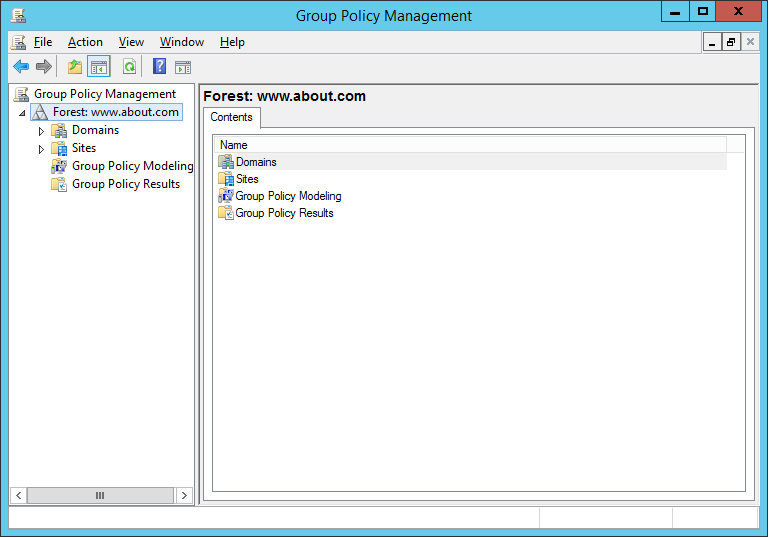Select Group Policy Results in the tree
The height and width of the screenshot is (538, 769).
click(x=126, y=184)
